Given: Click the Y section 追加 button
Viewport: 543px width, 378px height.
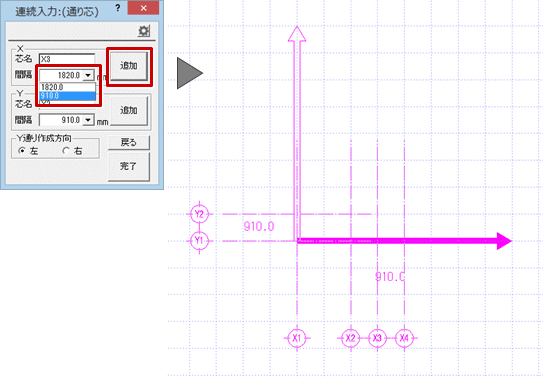Looking at the screenshot, I should [x=129, y=111].
